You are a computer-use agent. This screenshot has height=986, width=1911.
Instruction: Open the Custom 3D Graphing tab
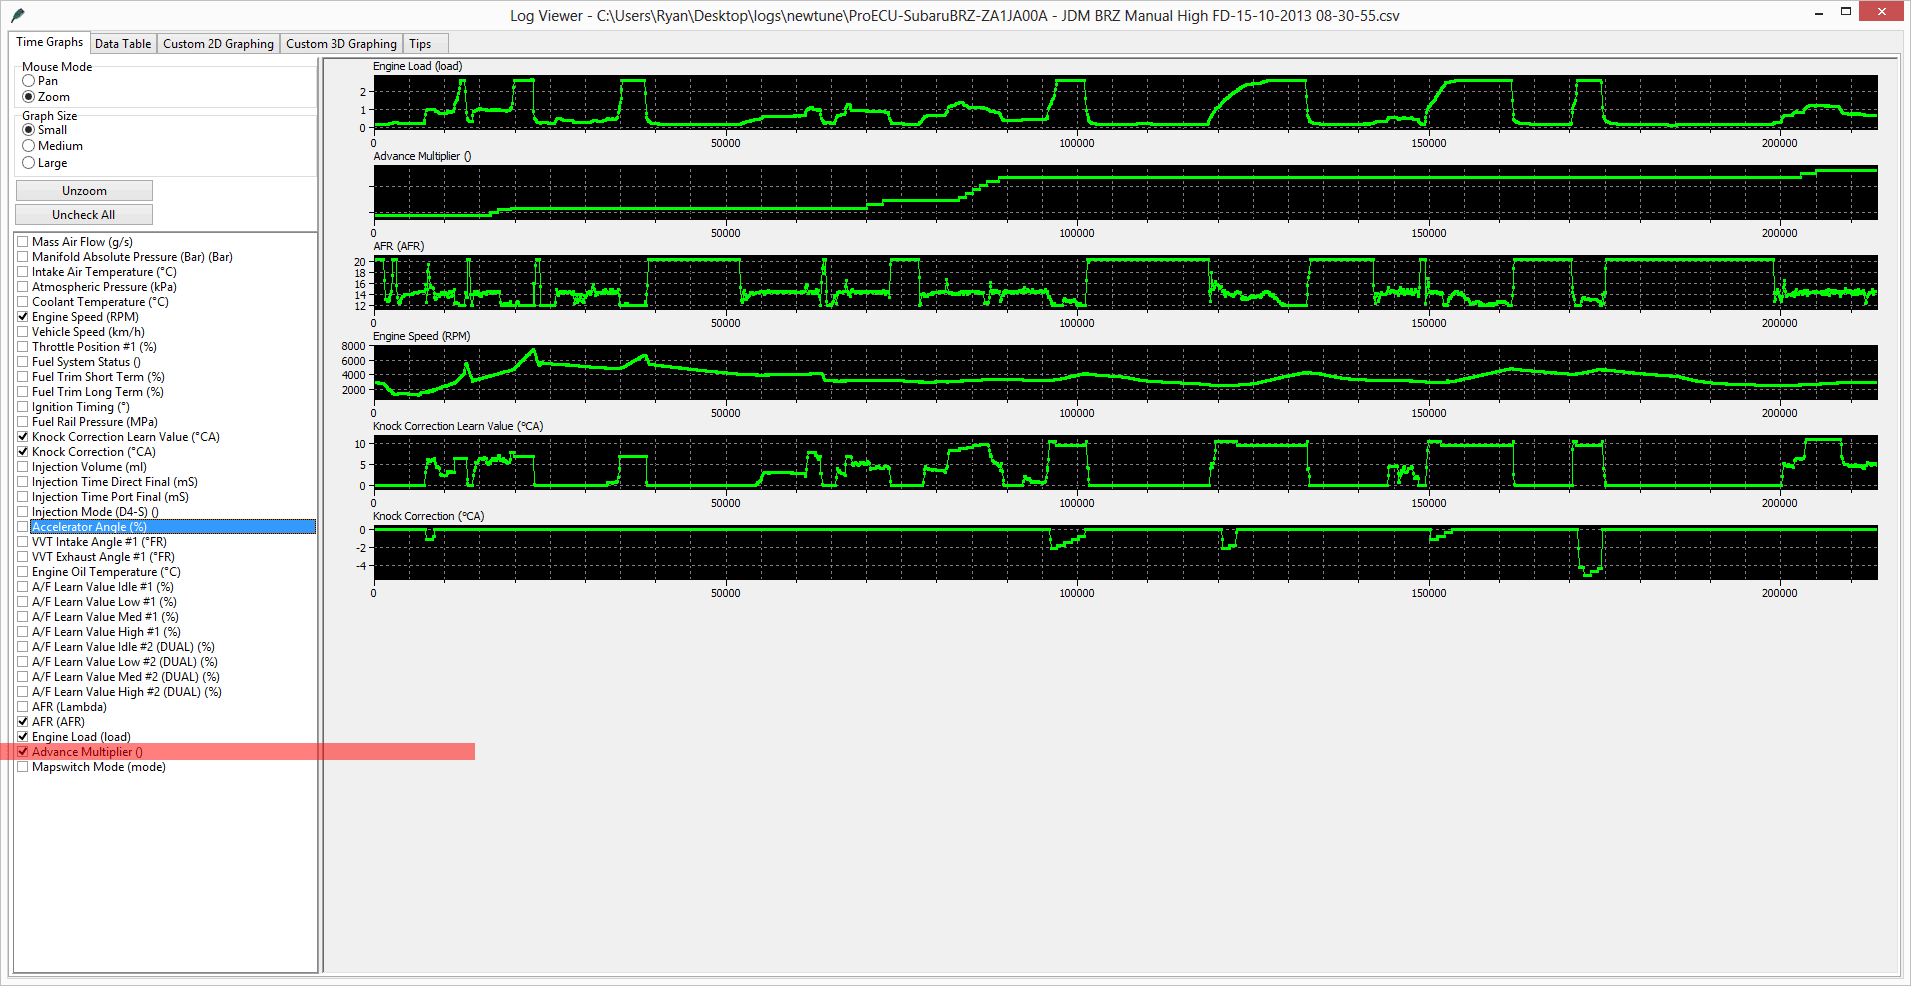tap(341, 44)
